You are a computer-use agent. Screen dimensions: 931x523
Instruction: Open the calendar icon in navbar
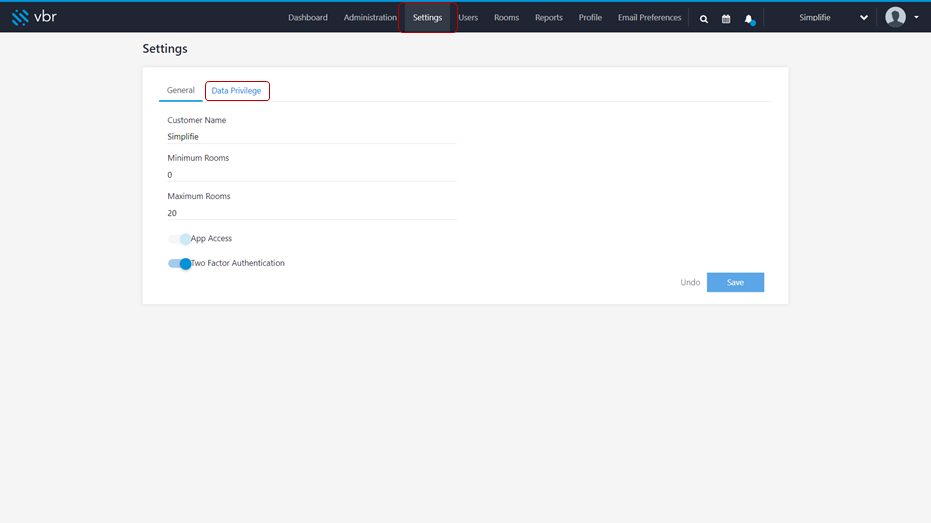[x=726, y=19]
